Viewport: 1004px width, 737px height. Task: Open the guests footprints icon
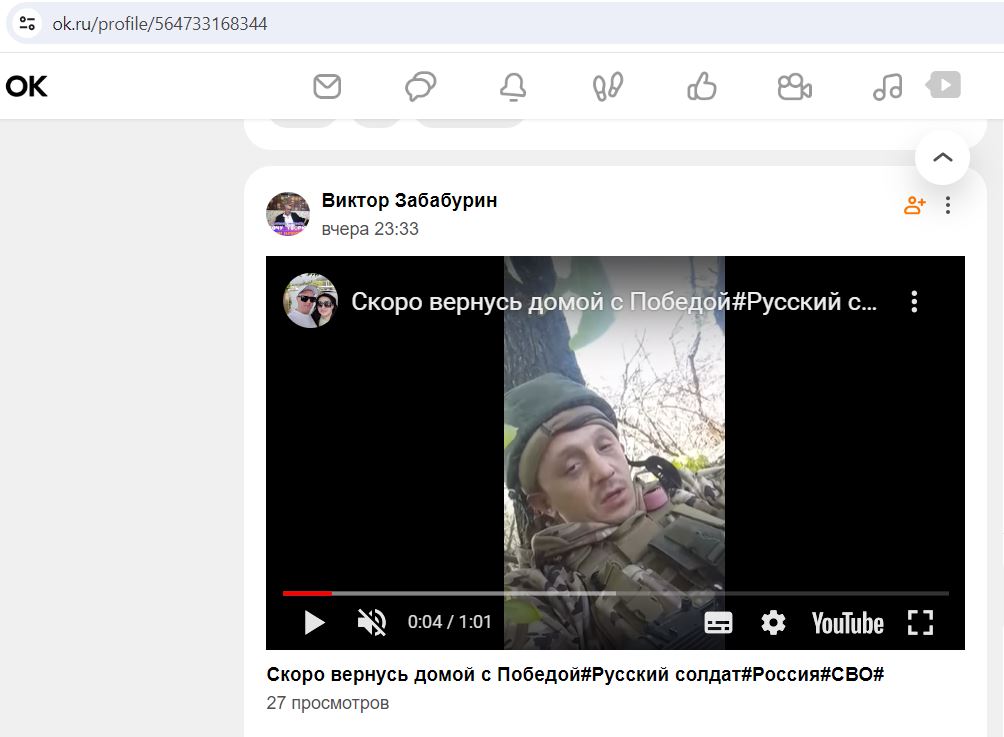pos(608,86)
